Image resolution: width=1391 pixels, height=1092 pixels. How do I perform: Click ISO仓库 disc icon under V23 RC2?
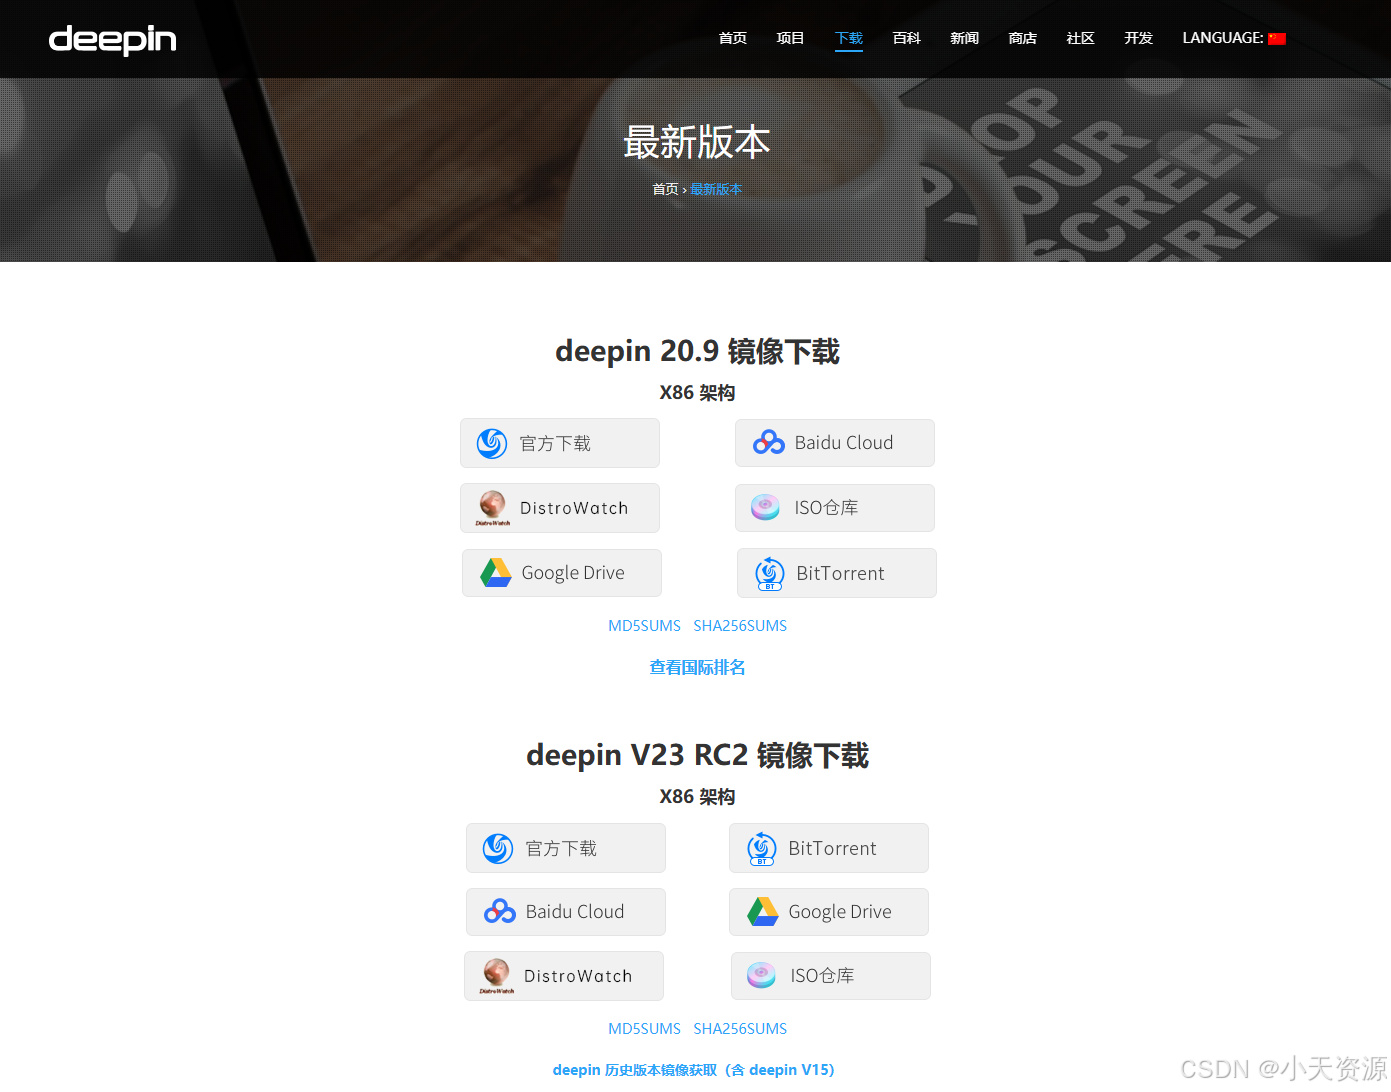pyautogui.click(x=761, y=975)
